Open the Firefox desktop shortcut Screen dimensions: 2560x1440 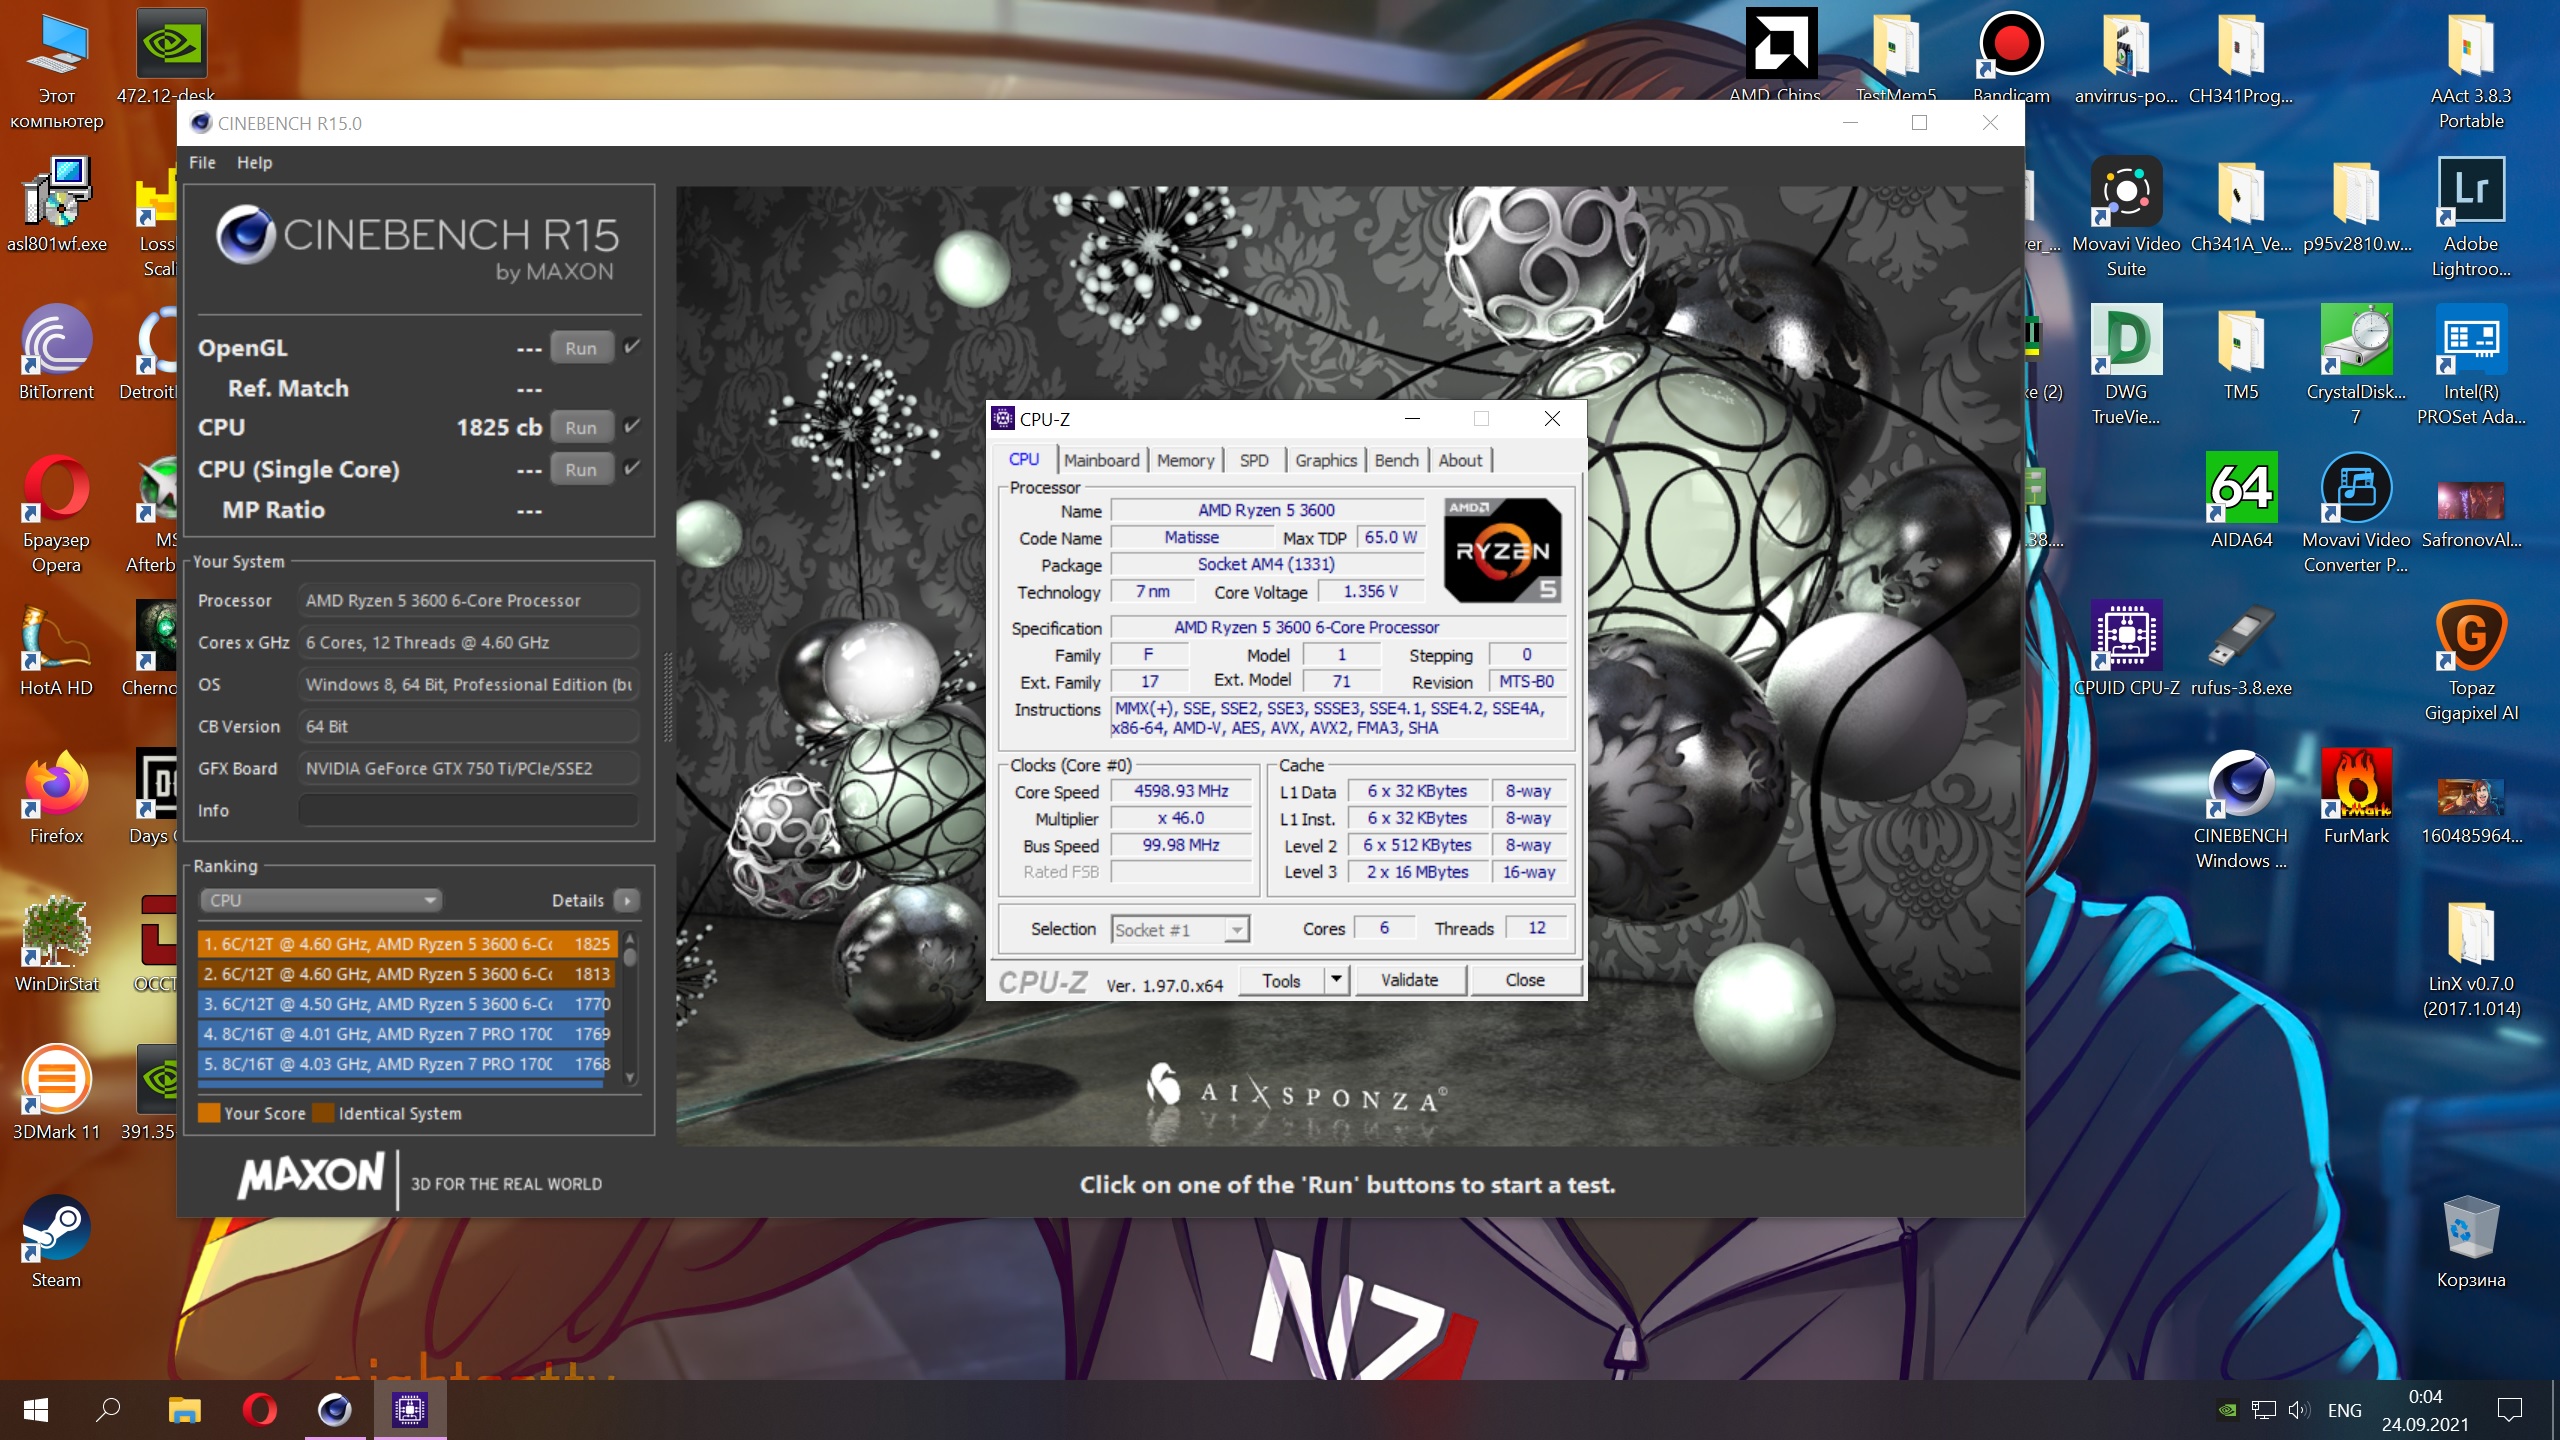pyautogui.click(x=56, y=796)
